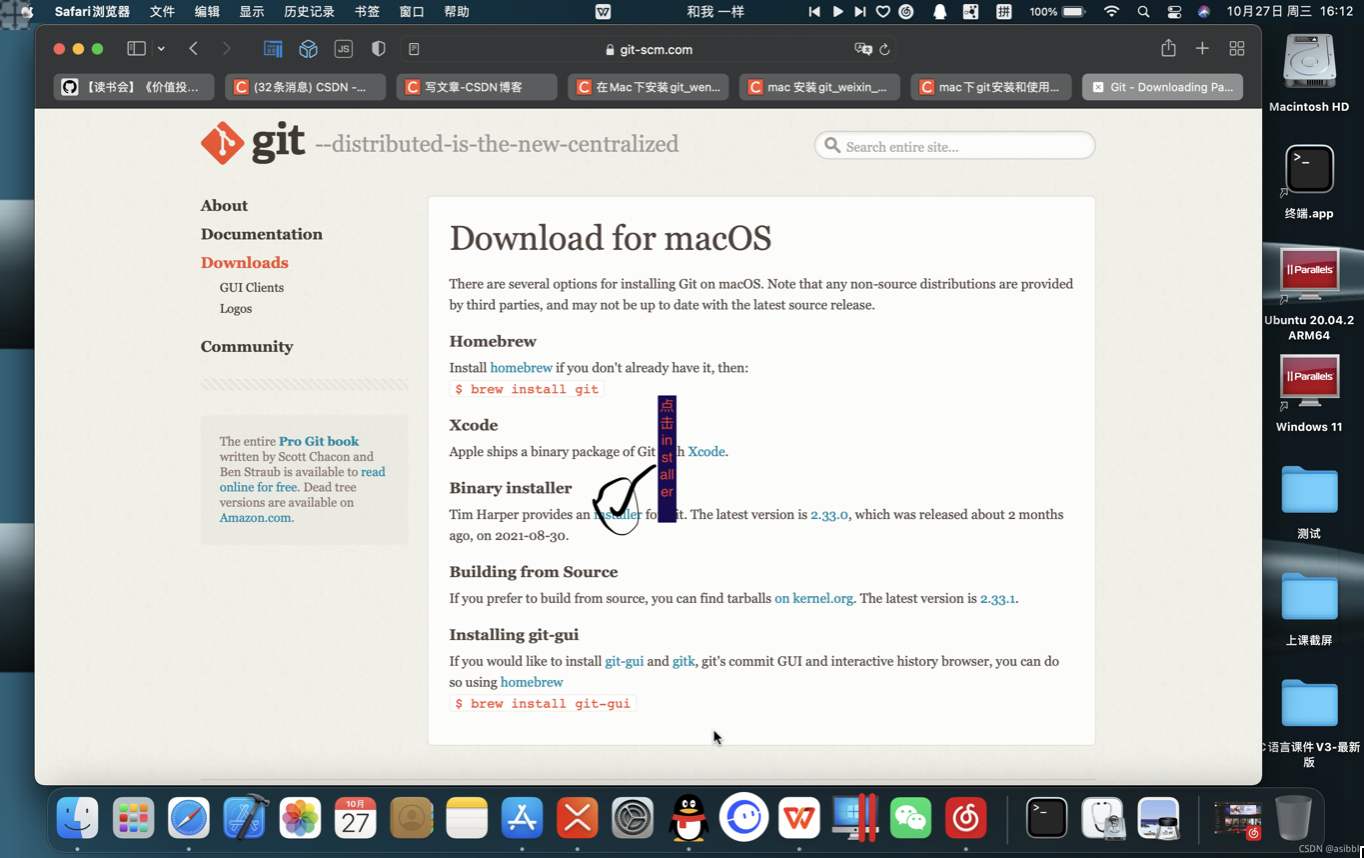Click the play button in menu bar

(838, 12)
